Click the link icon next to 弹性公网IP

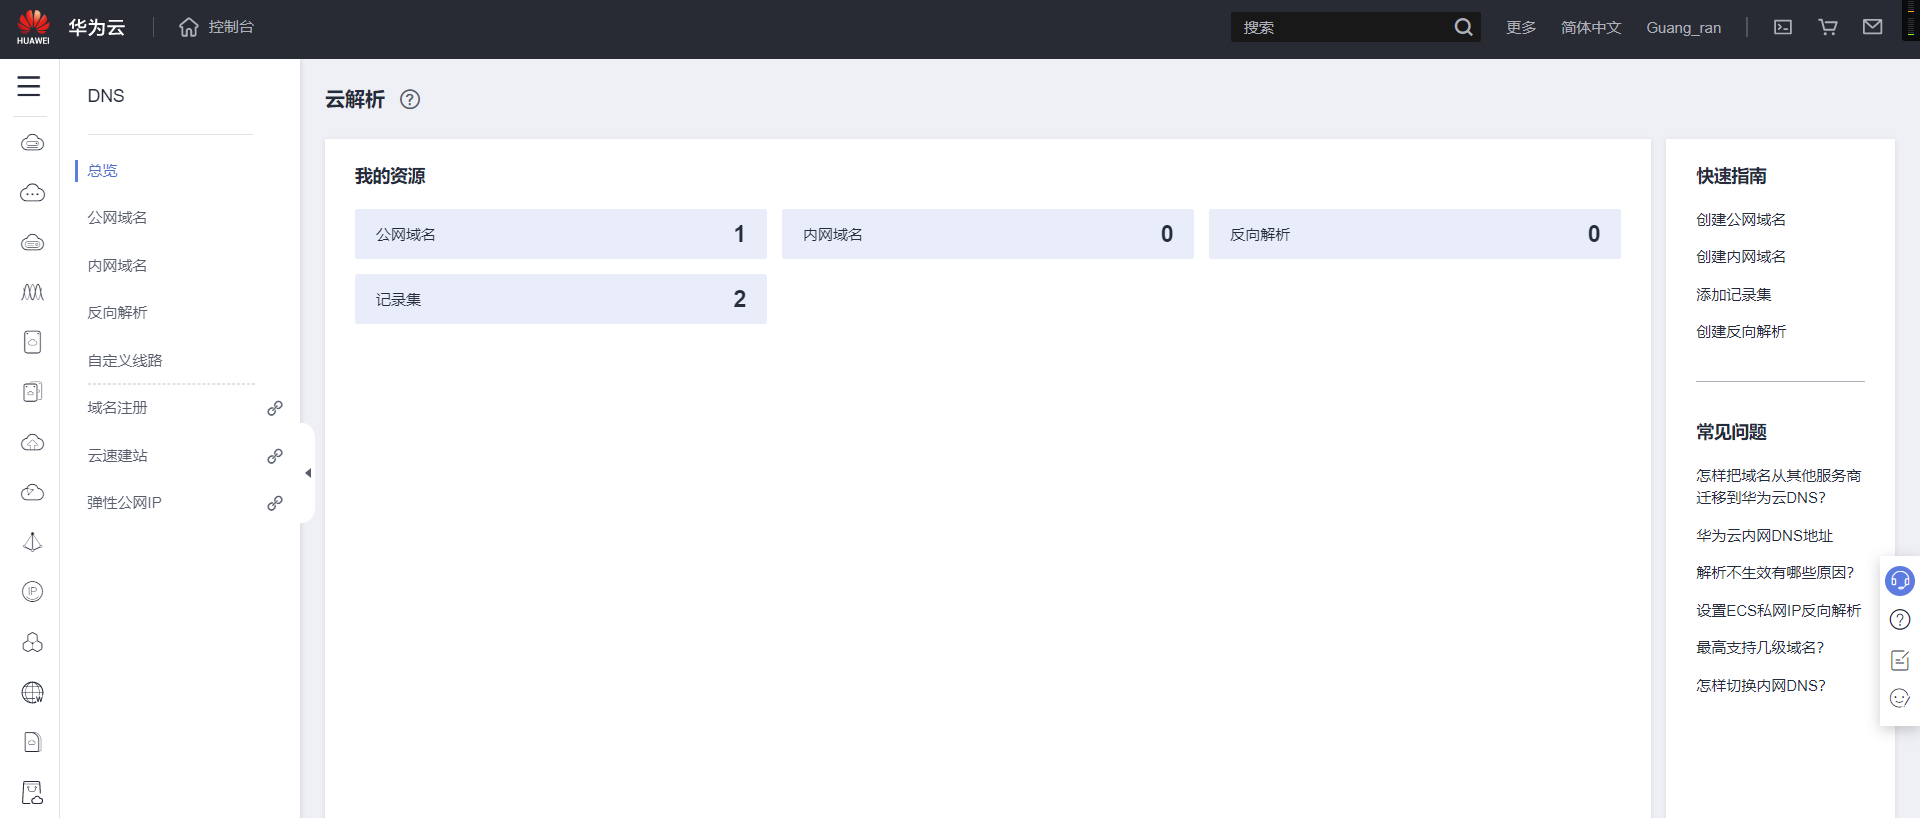pyautogui.click(x=275, y=503)
